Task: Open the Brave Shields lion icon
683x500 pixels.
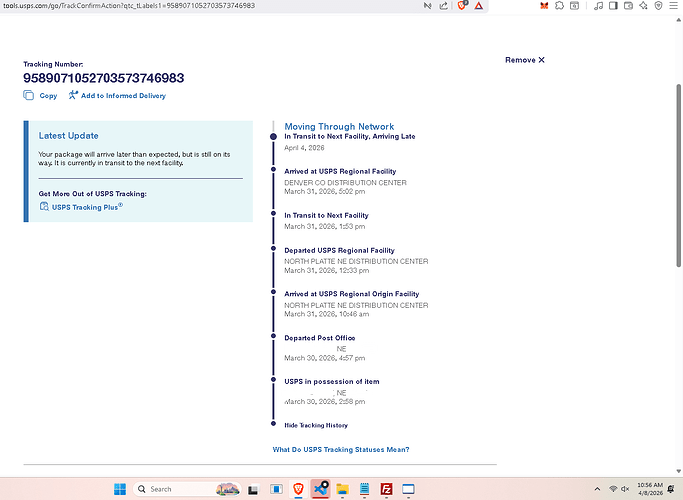Action: point(463,6)
